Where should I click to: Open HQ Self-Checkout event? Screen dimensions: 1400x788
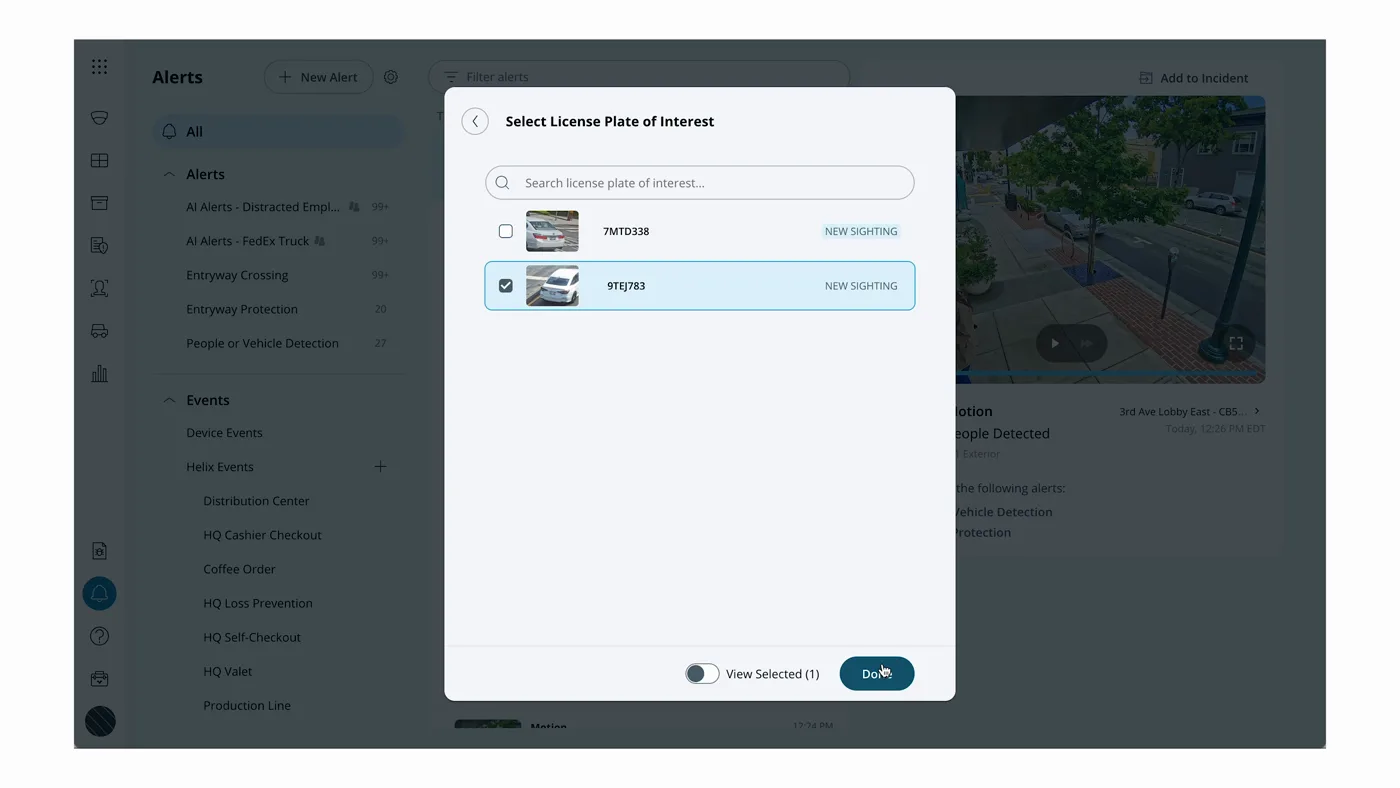[252, 637]
